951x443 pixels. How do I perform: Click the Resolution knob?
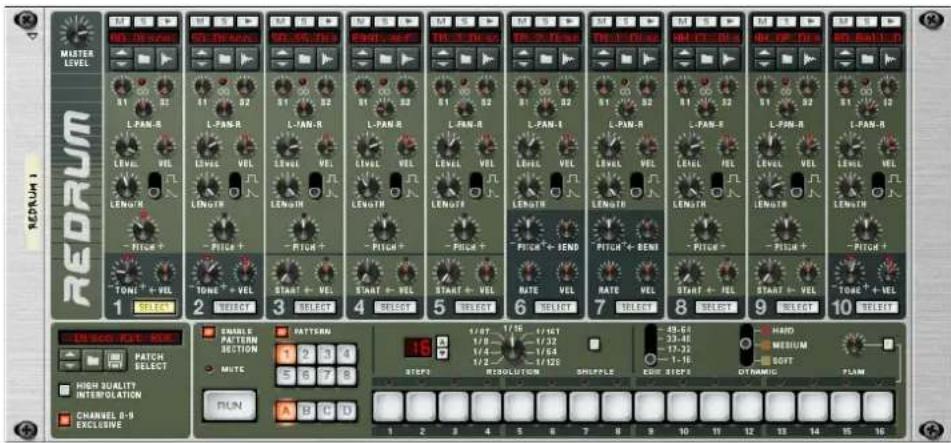(513, 350)
